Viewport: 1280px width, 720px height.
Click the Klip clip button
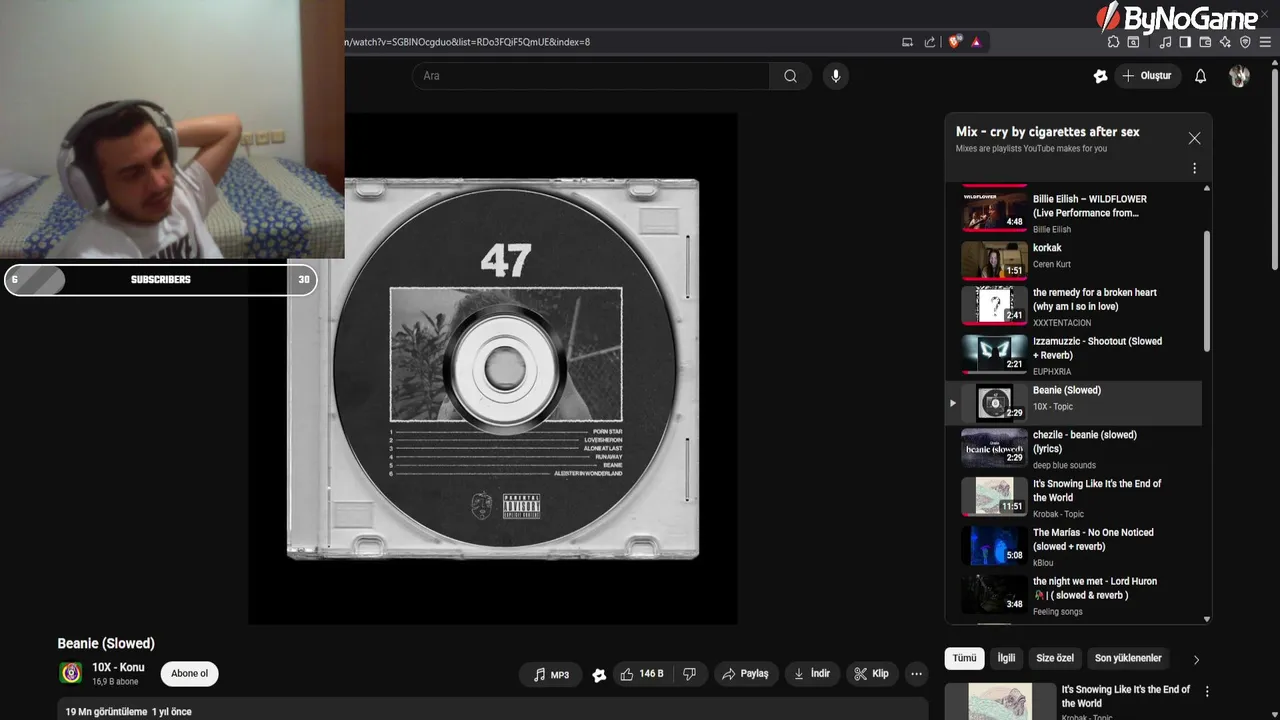pos(872,674)
